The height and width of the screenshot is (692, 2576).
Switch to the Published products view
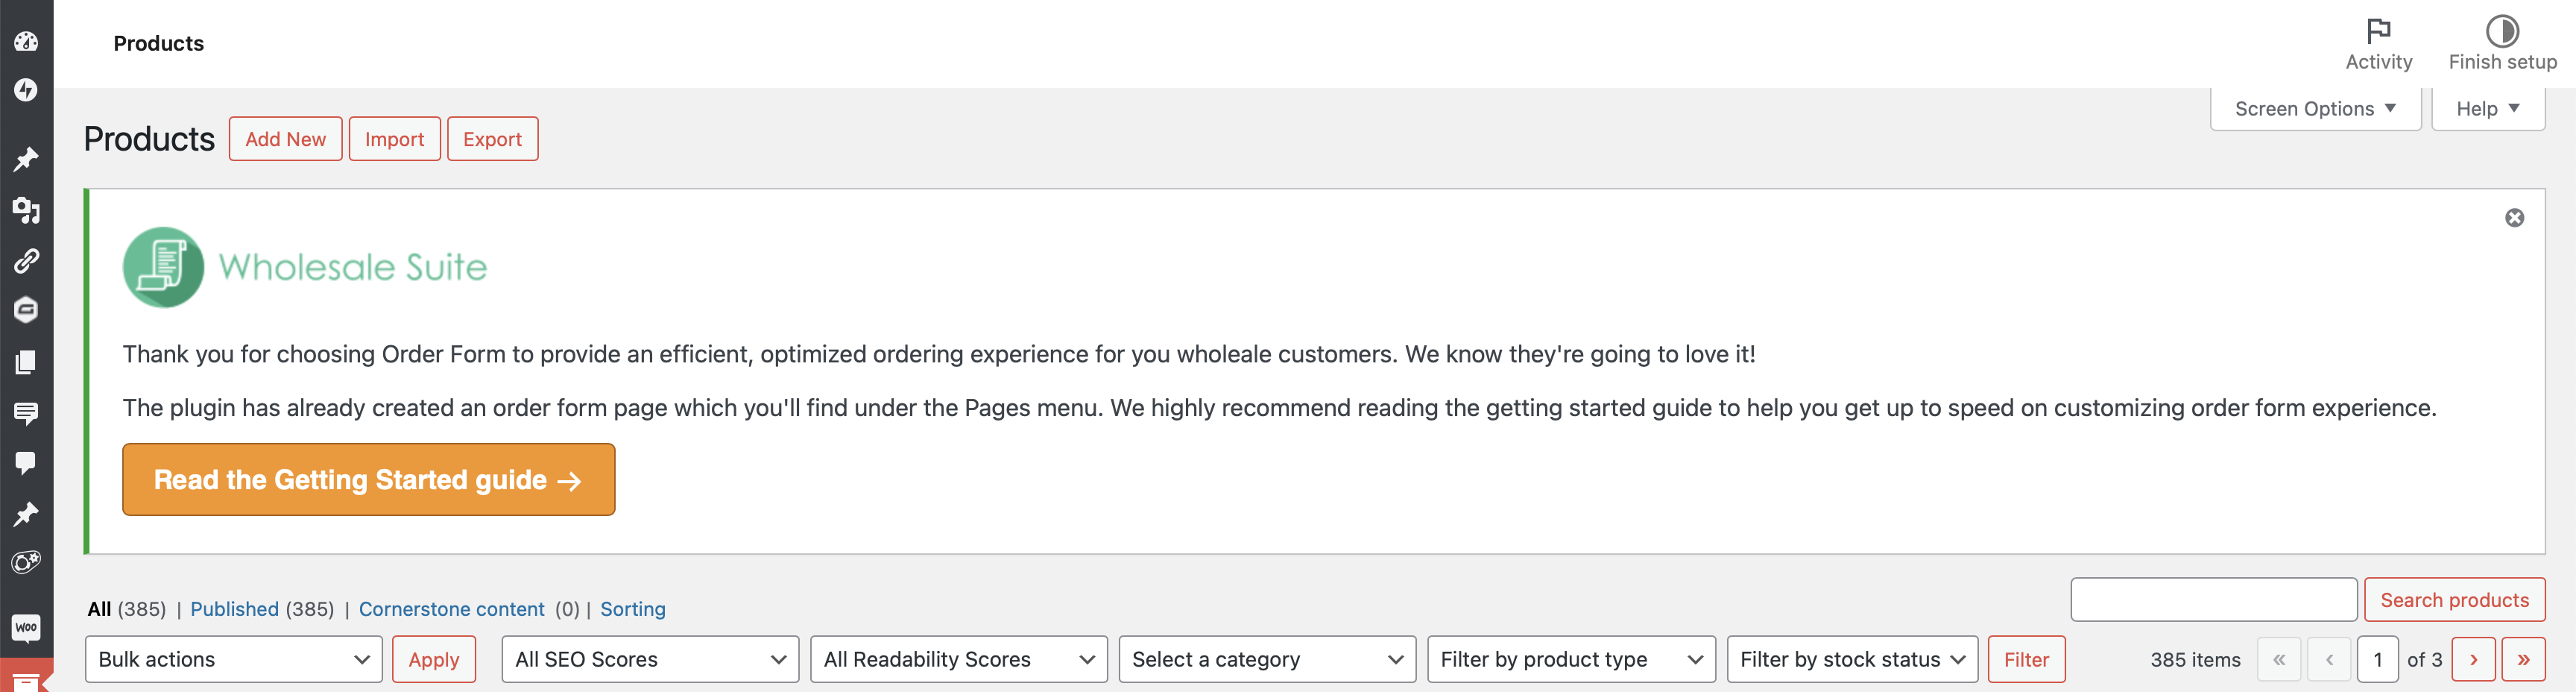[x=234, y=609]
